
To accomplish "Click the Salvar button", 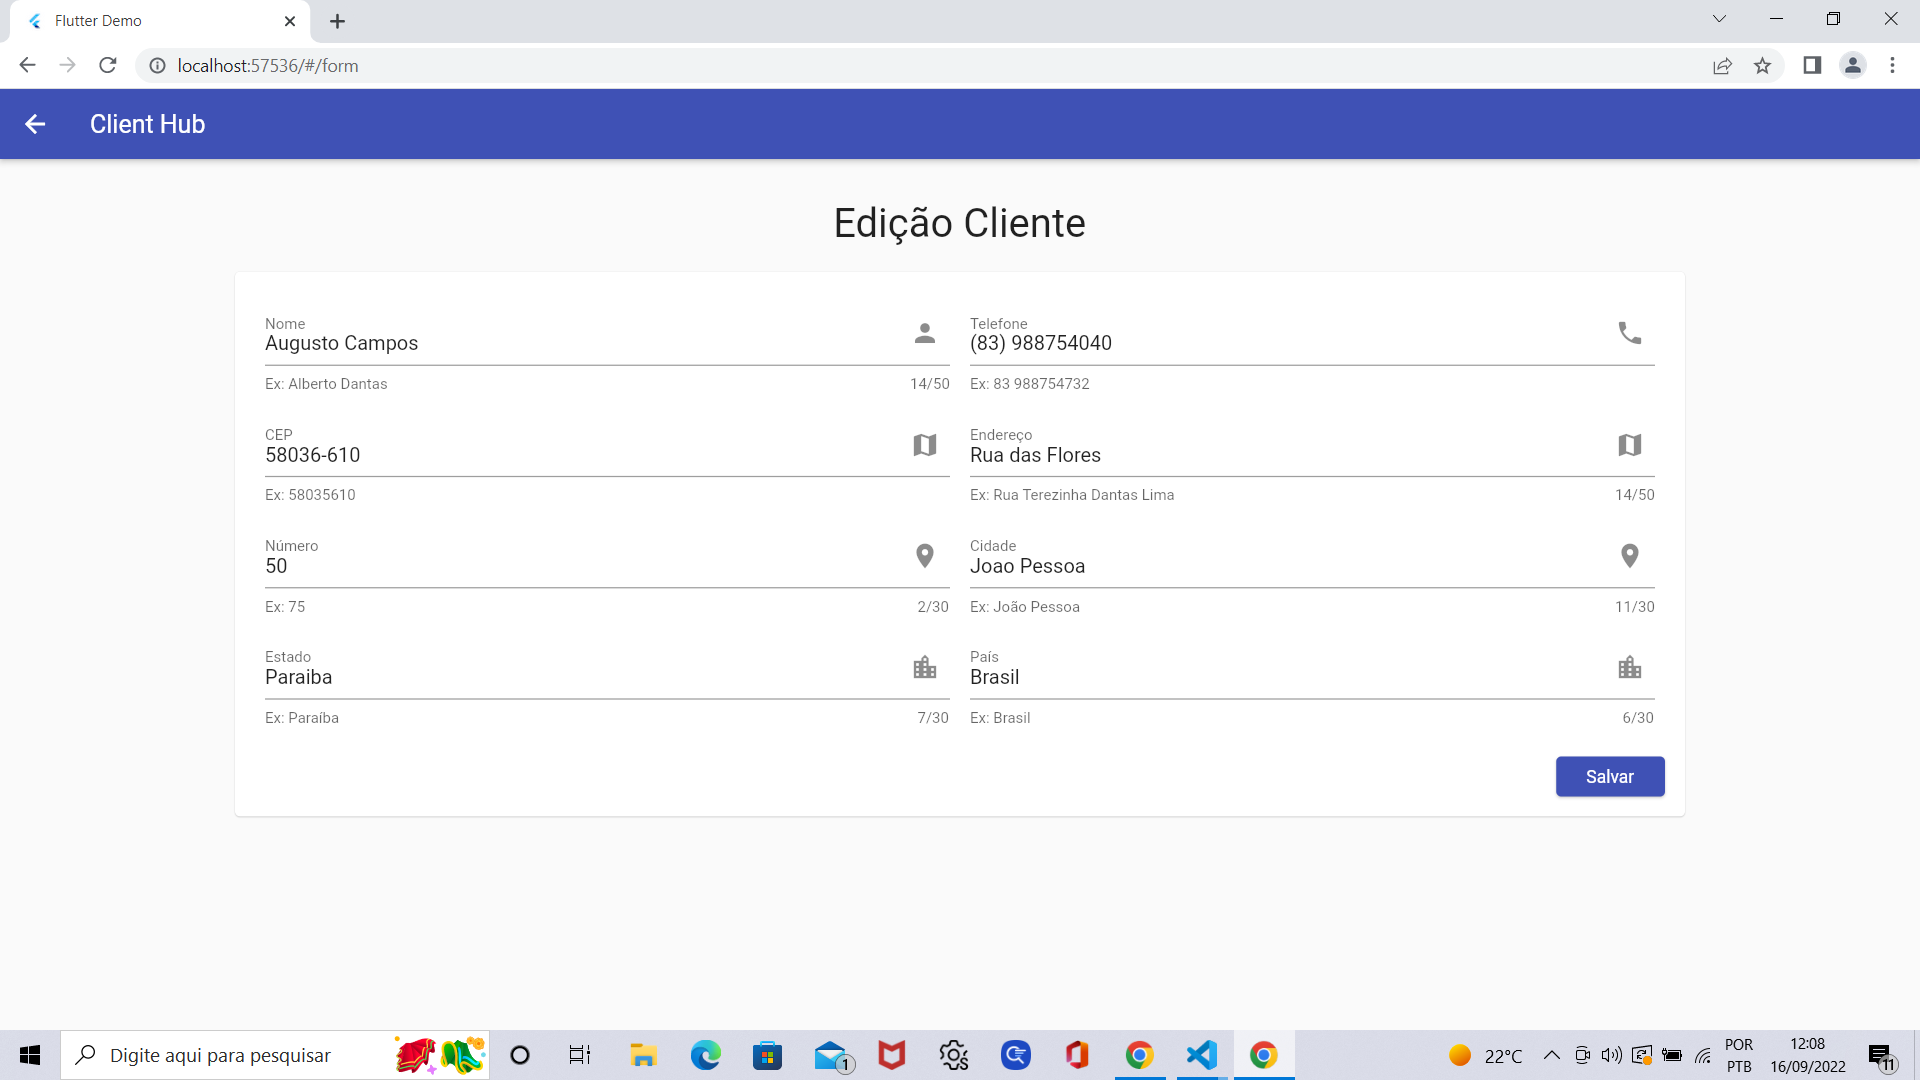I will 1610,776.
